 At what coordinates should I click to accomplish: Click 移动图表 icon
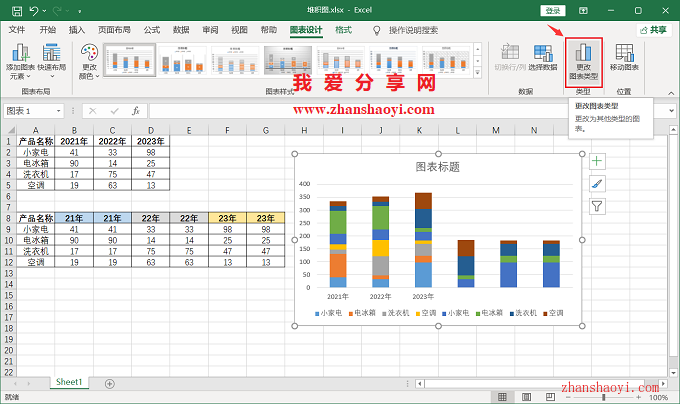pos(624,57)
